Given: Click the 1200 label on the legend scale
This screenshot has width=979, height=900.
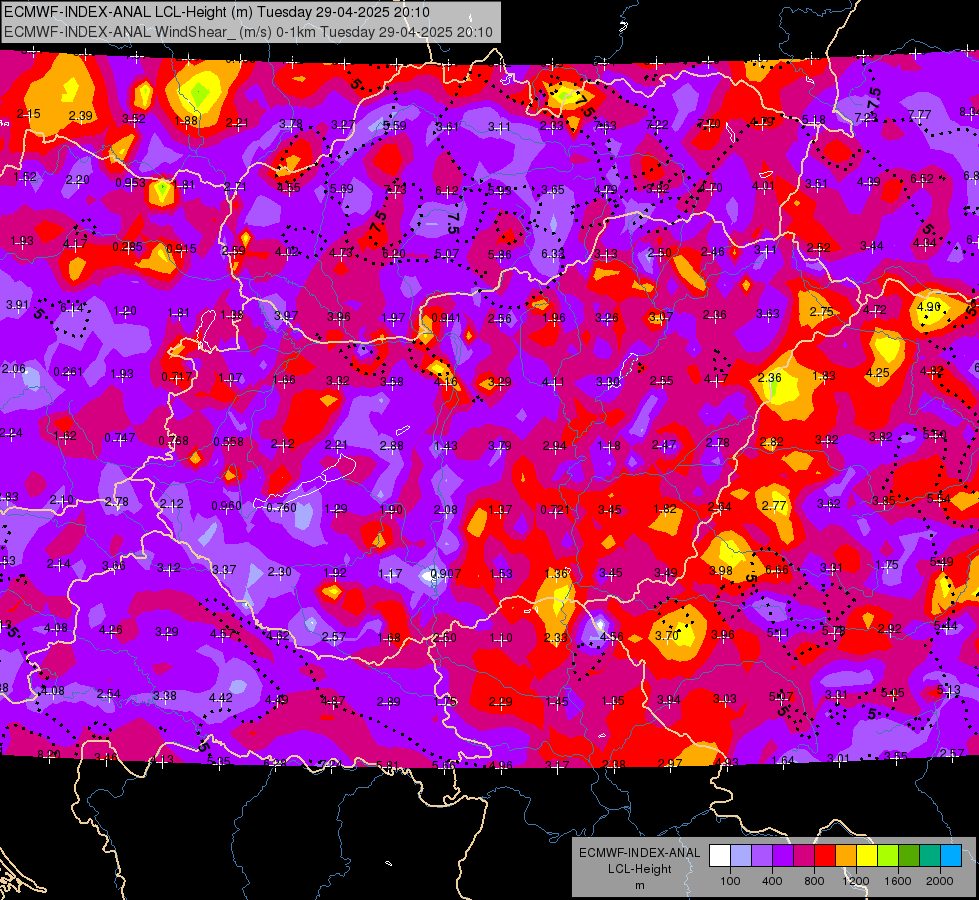Looking at the screenshot, I should click(856, 881).
